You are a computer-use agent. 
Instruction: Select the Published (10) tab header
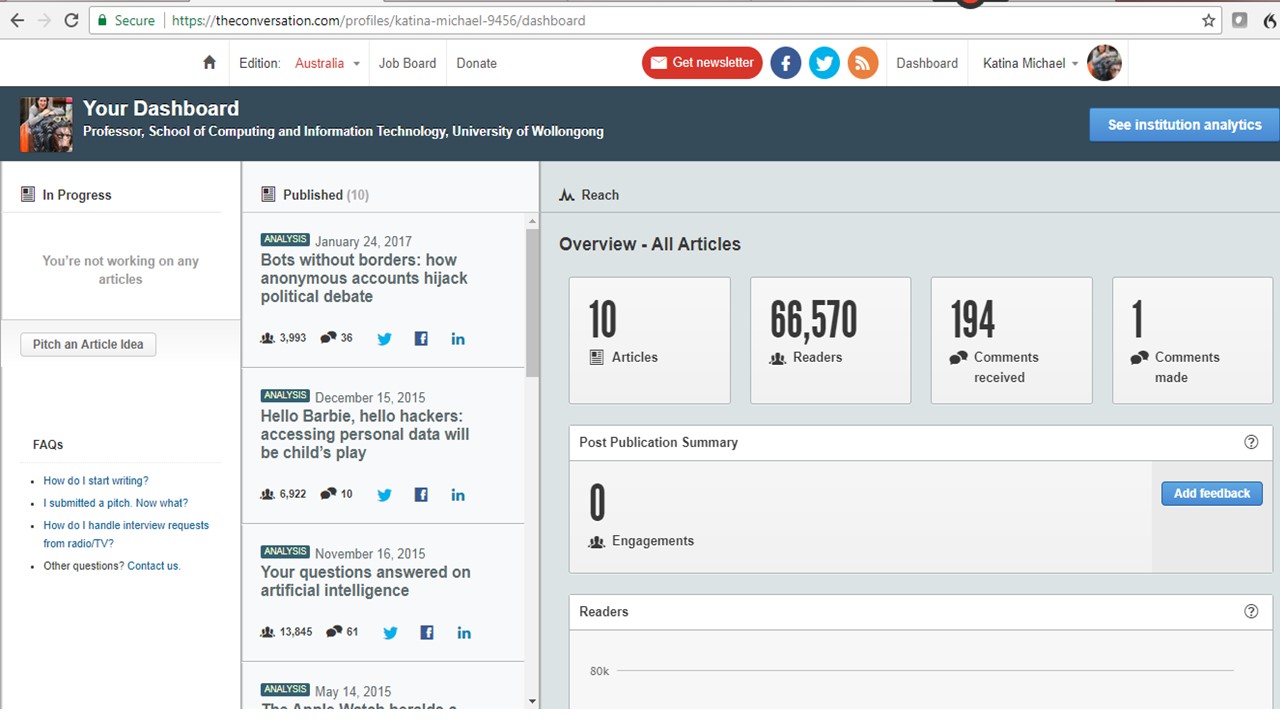point(315,195)
